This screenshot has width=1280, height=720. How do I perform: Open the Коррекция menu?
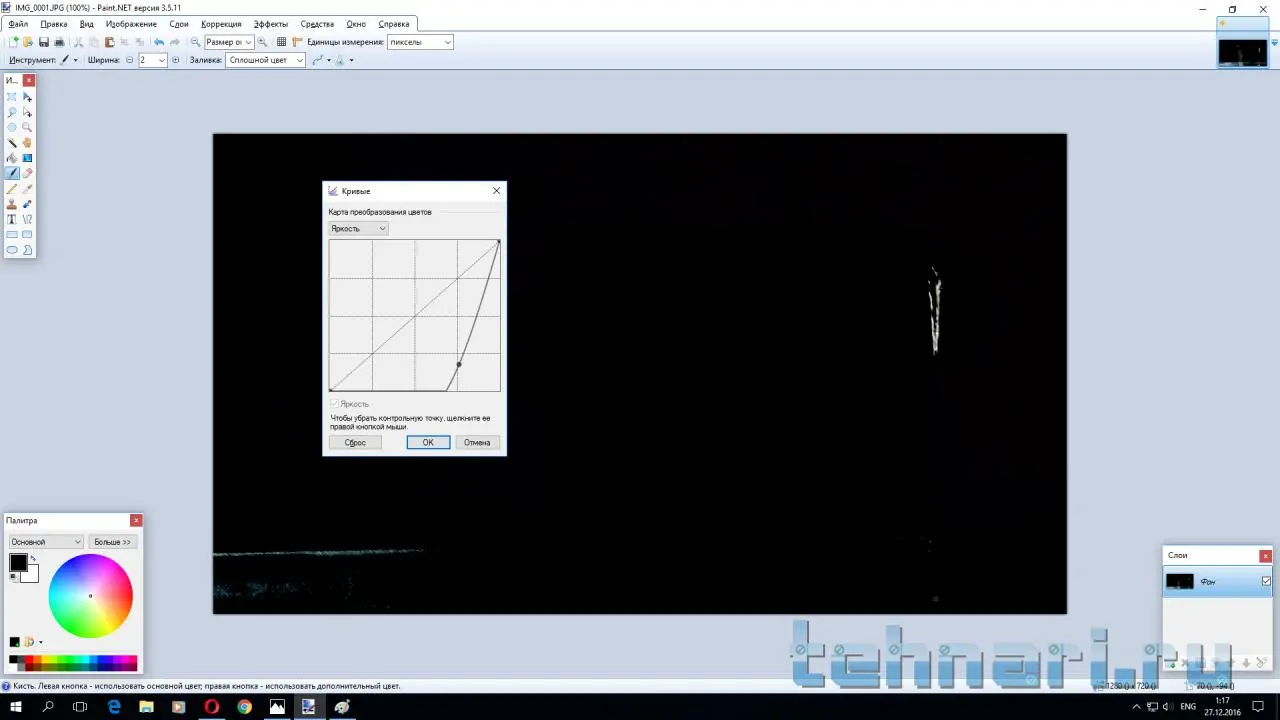(x=220, y=24)
